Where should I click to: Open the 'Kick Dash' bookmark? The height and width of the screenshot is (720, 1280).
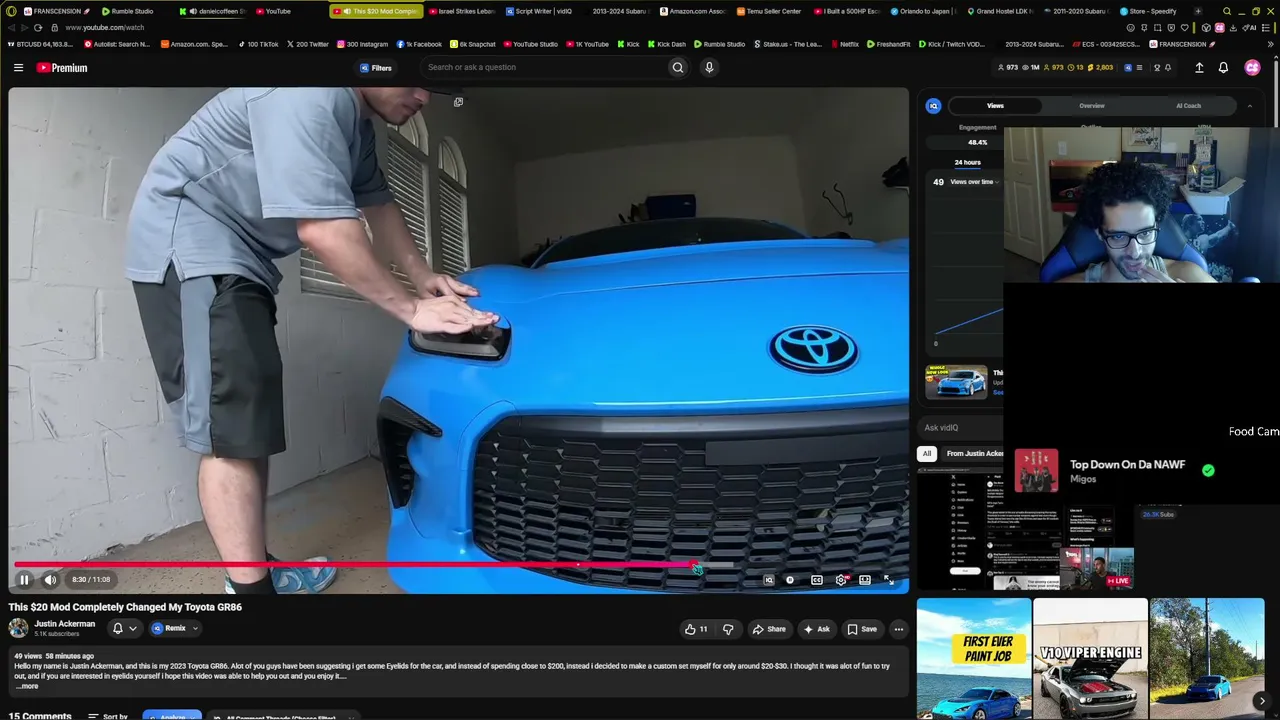click(x=666, y=44)
